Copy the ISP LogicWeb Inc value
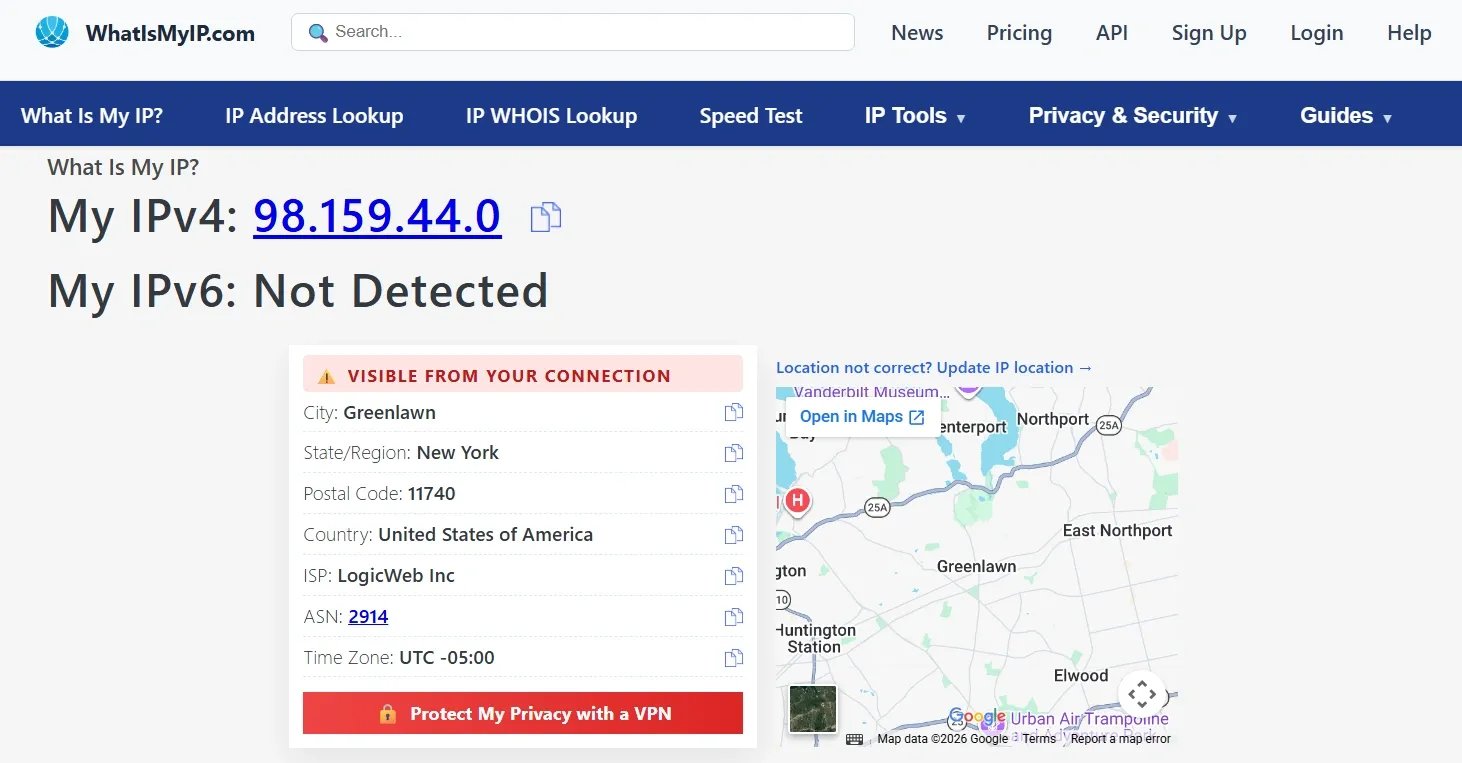 (734, 576)
